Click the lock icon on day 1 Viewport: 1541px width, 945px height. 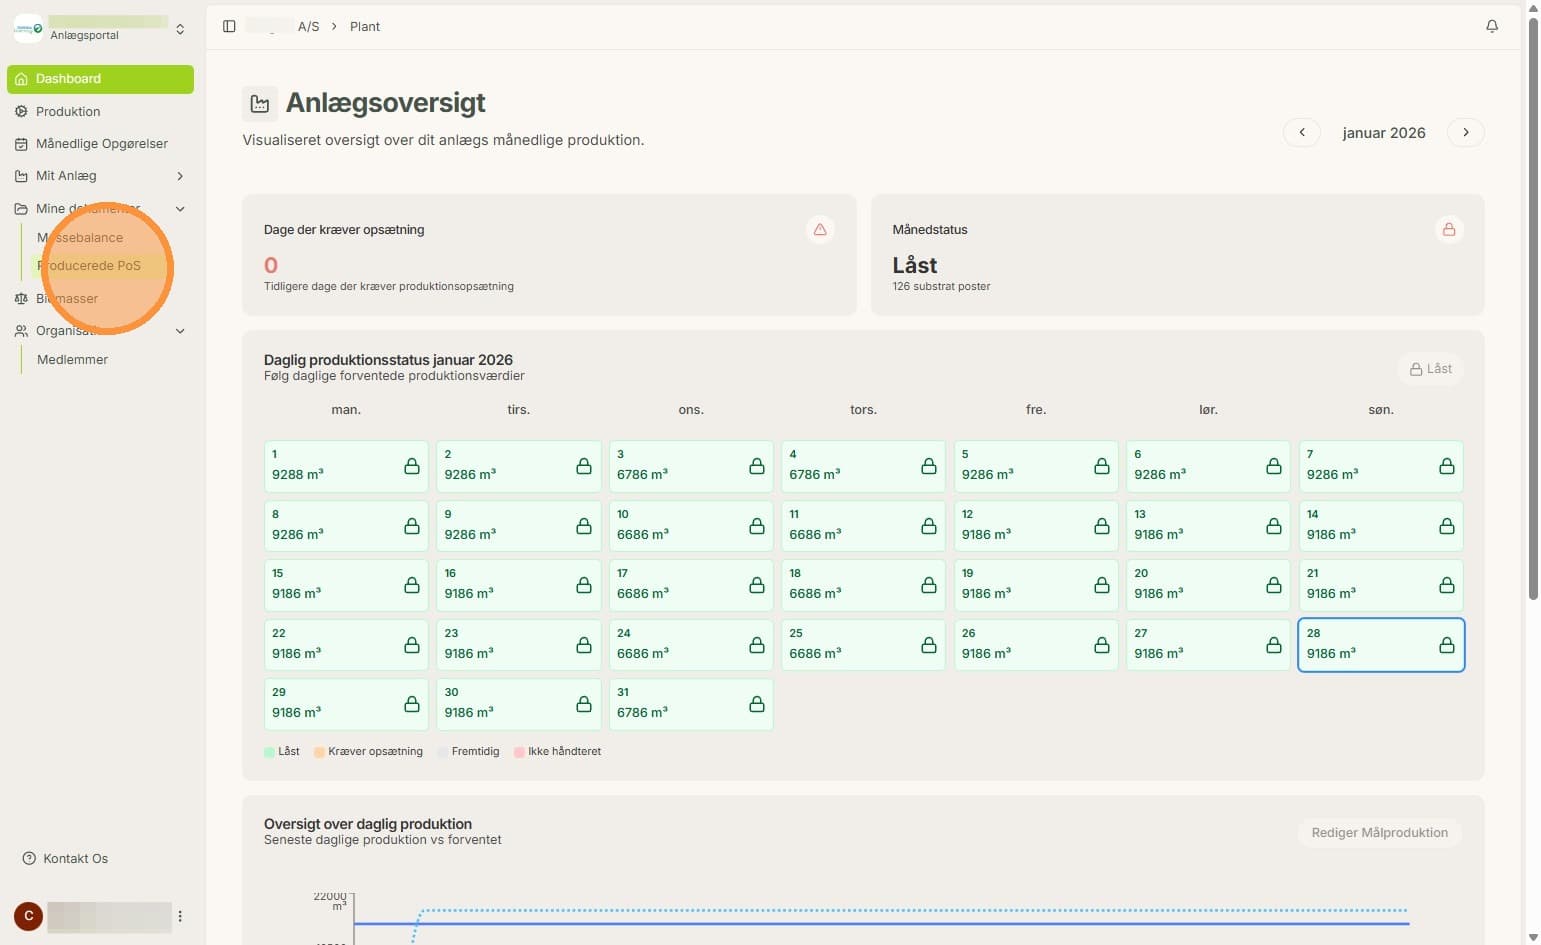412,466
